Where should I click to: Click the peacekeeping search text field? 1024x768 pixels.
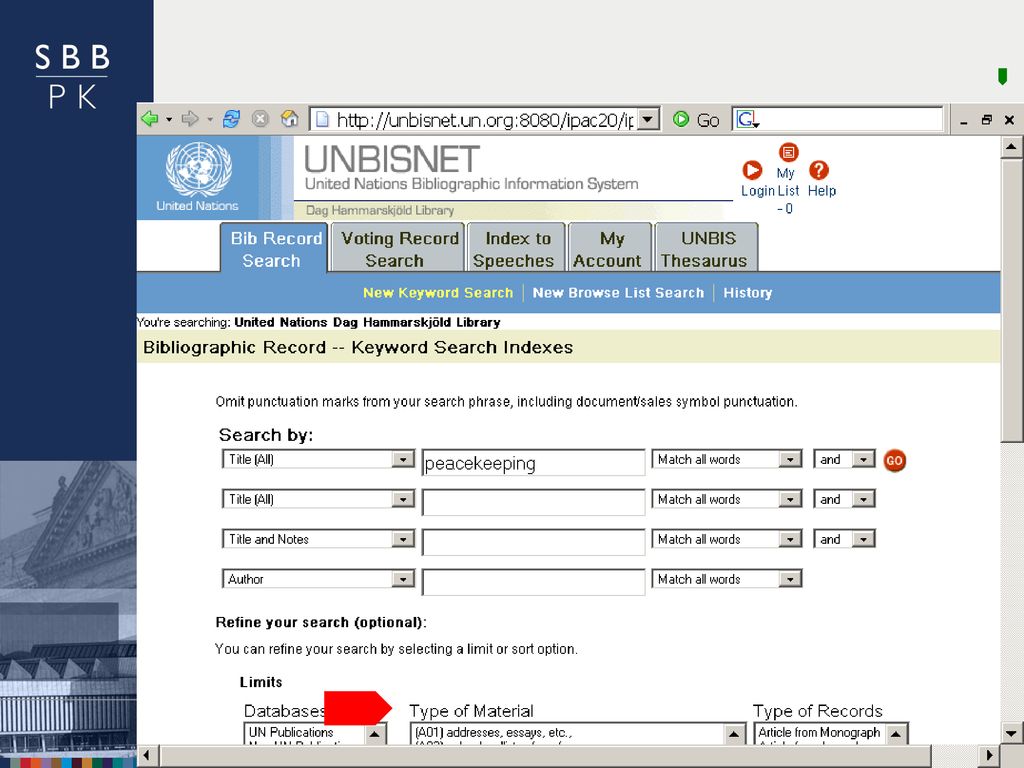coord(534,463)
